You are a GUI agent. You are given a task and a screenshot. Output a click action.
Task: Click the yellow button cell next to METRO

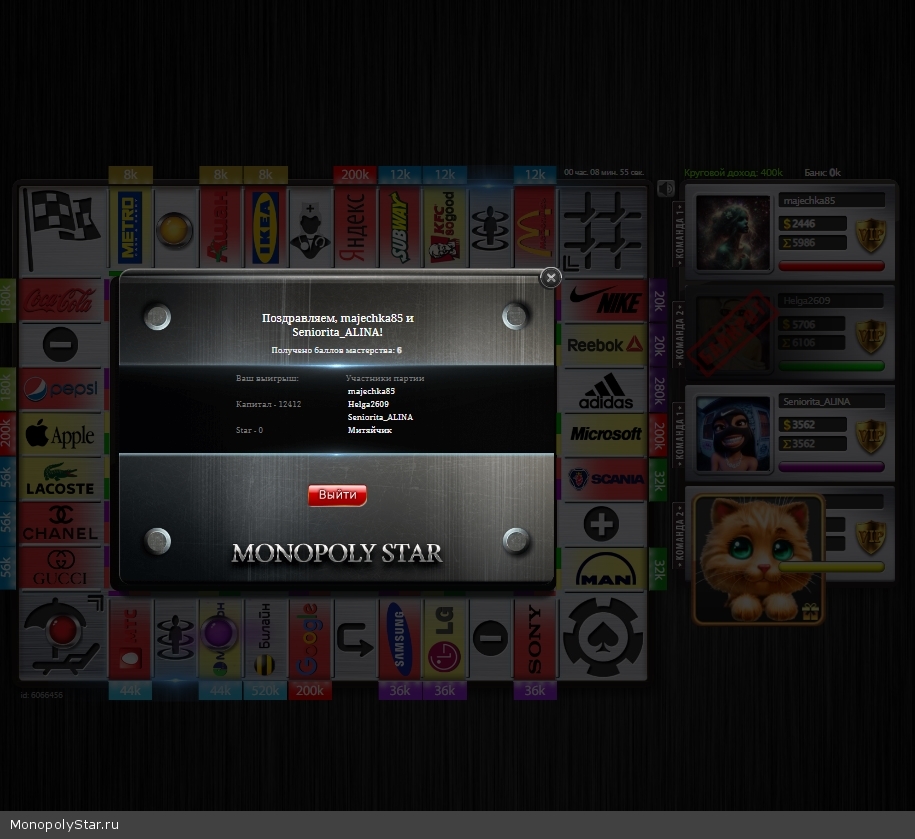point(175,228)
